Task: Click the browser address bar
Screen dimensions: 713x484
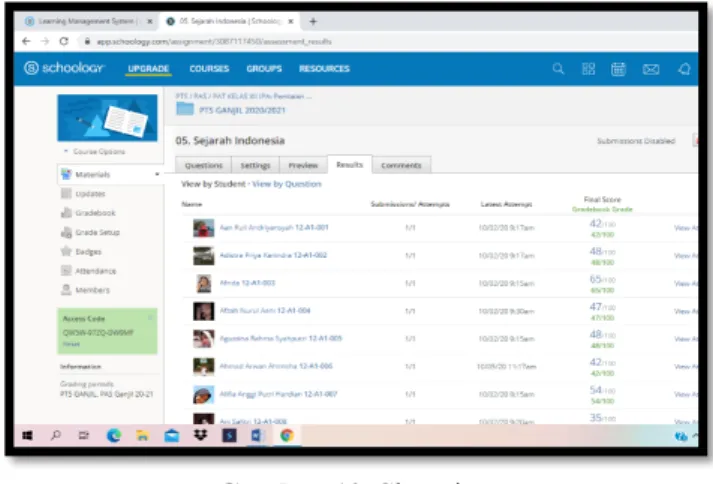Action: 387,41
